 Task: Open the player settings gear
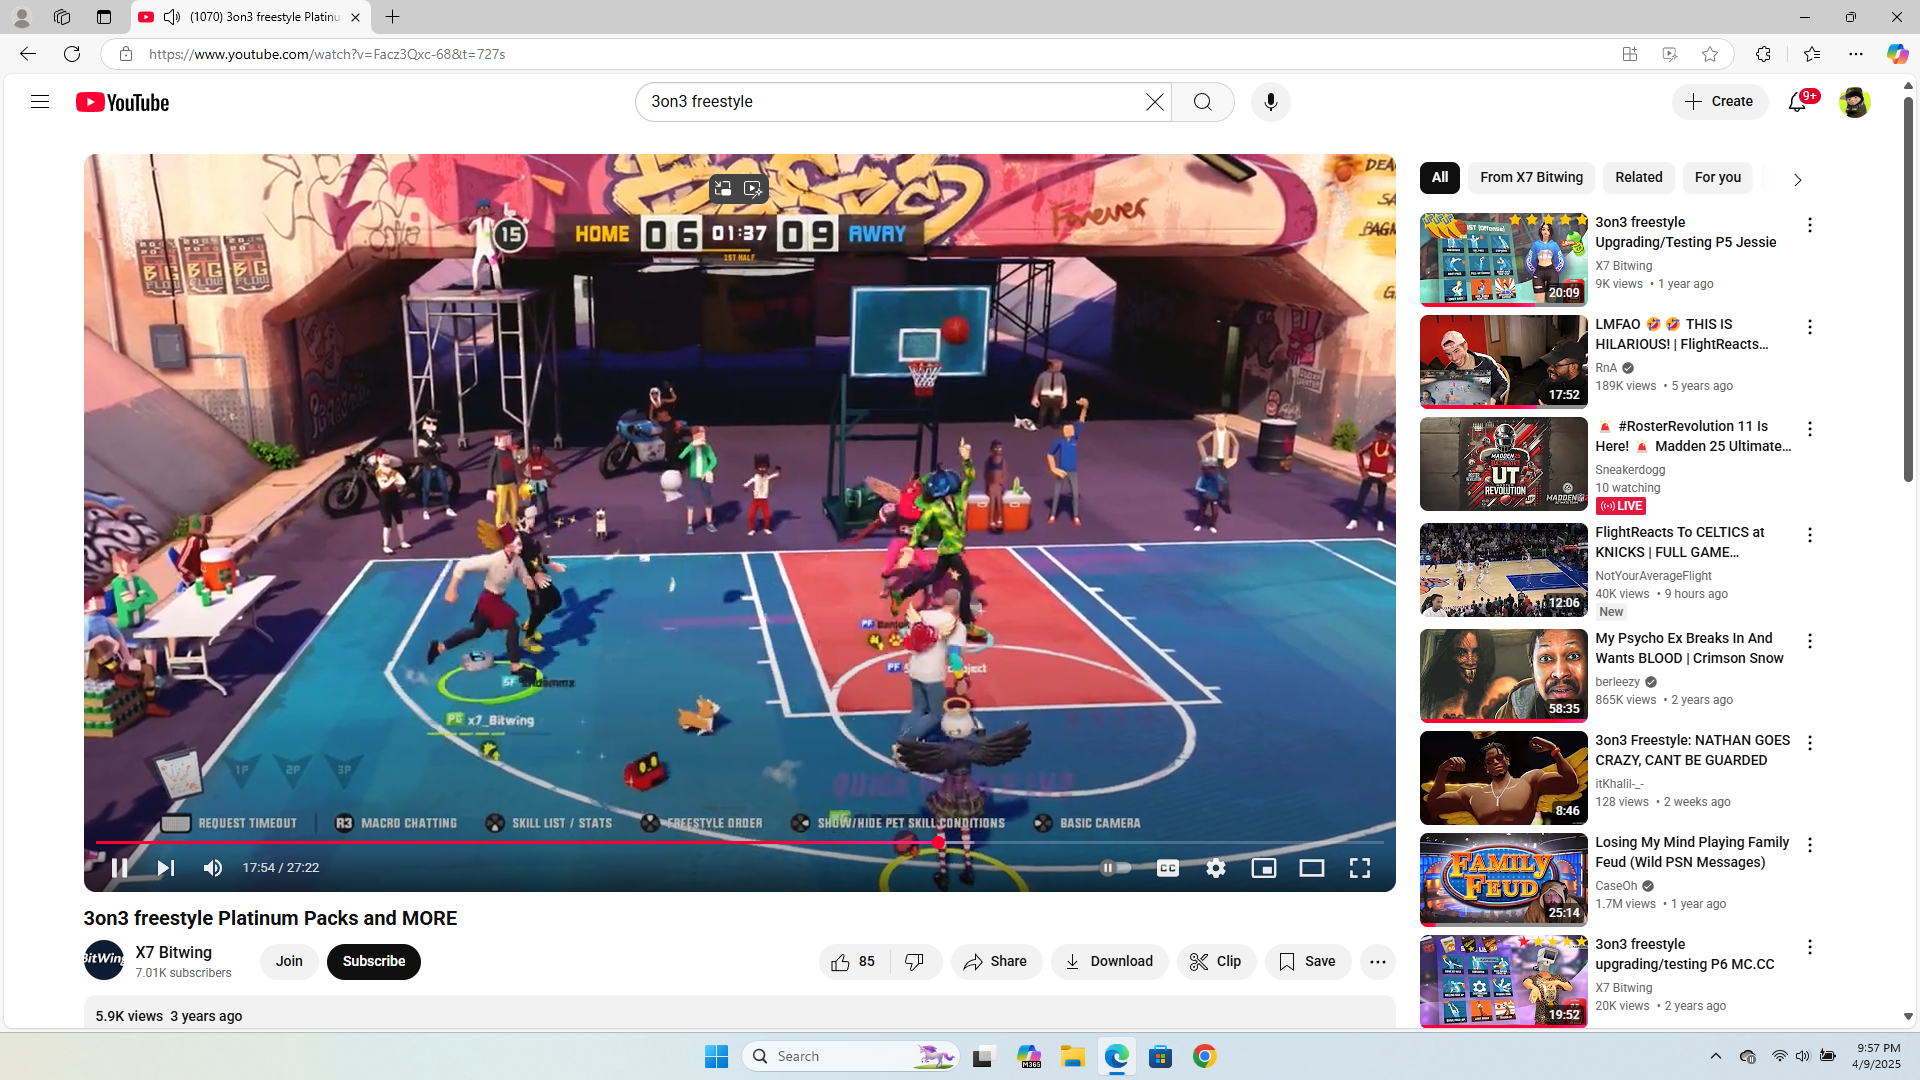(x=1216, y=868)
